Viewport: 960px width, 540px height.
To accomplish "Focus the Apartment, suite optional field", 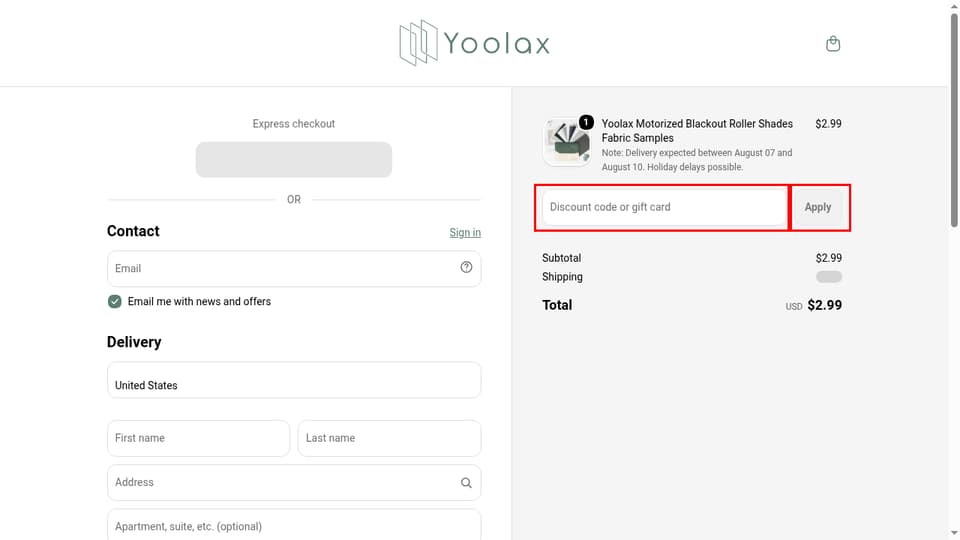I will 294,525.
